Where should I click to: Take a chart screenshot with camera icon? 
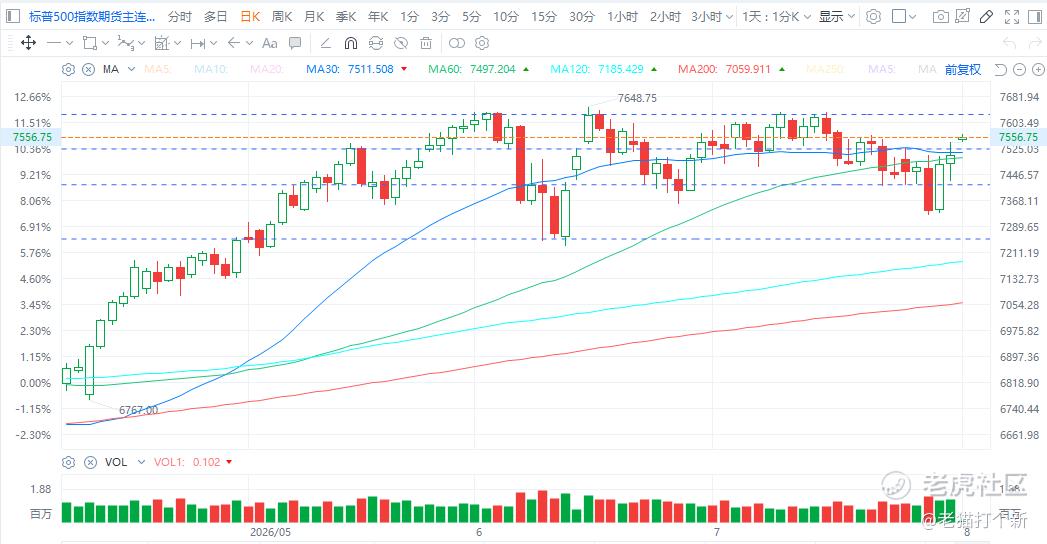940,17
